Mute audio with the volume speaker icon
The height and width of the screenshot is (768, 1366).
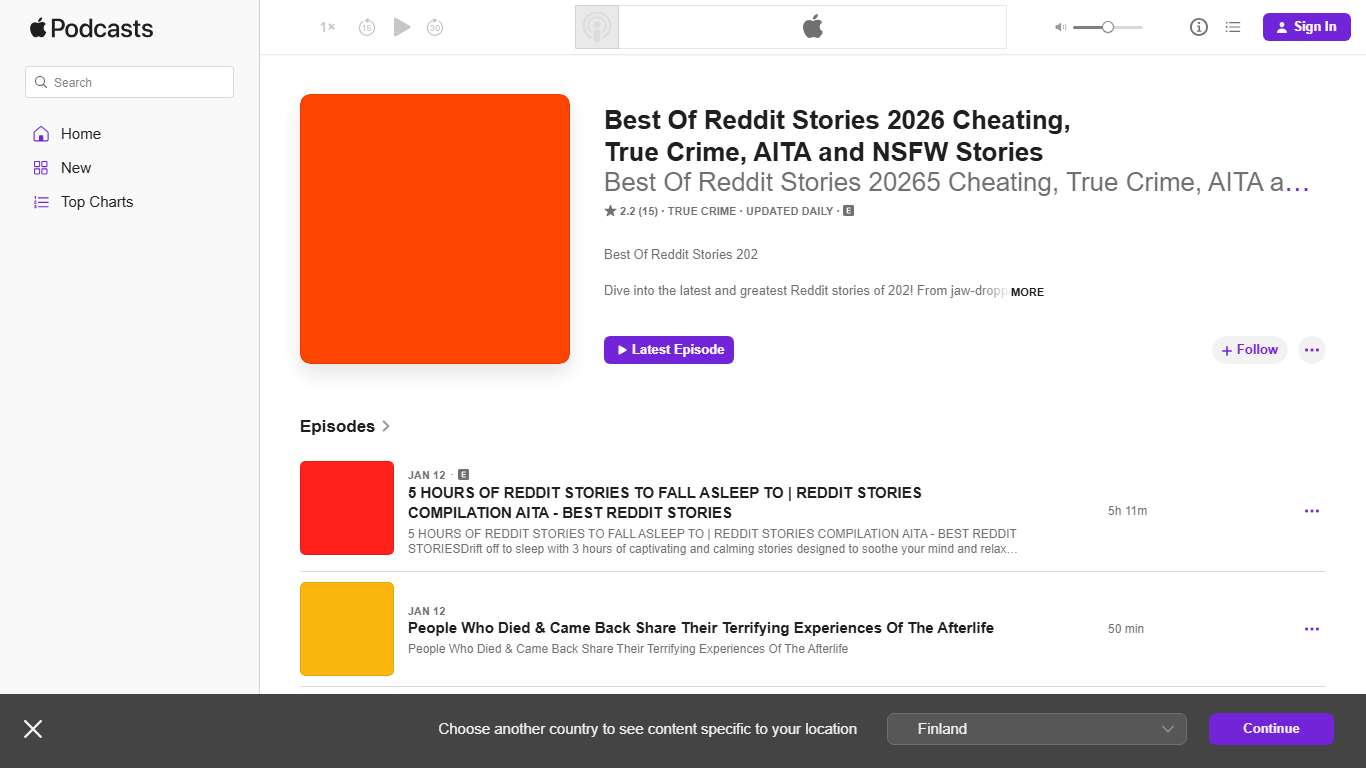tap(1059, 27)
